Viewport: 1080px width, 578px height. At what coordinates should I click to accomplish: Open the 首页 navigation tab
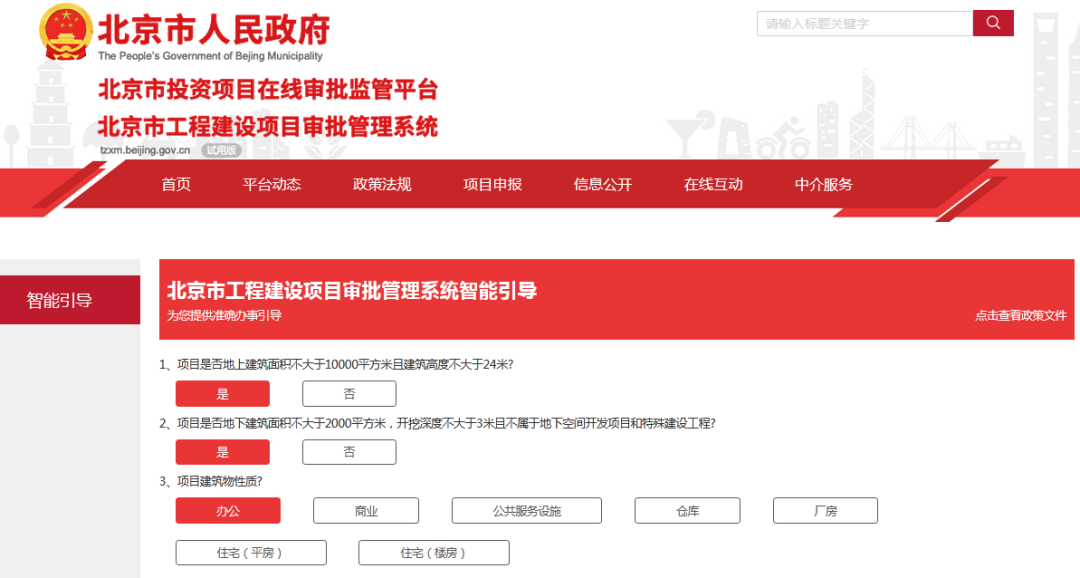pyautogui.click(x=176, y=184)
